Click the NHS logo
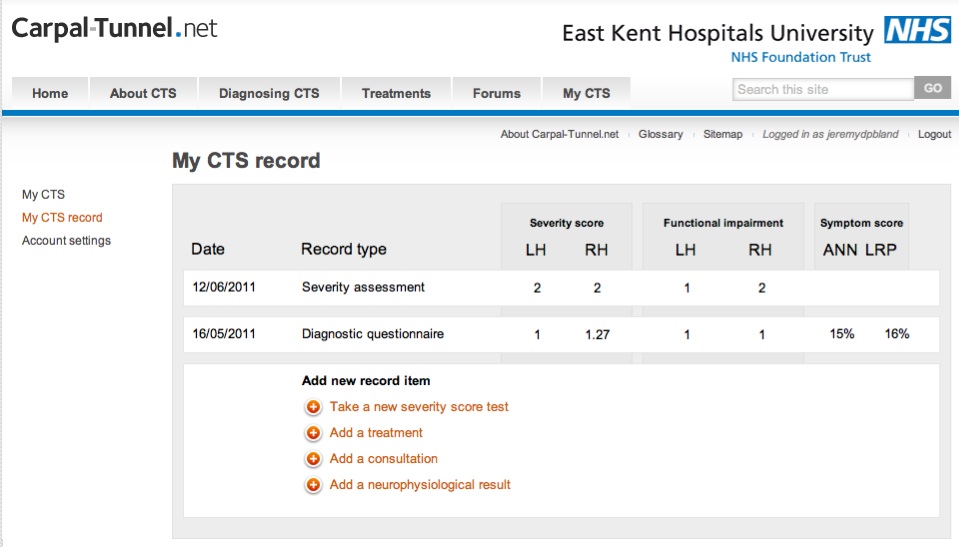The height and width of the screenshot is (547, 959). pos(917,30)
